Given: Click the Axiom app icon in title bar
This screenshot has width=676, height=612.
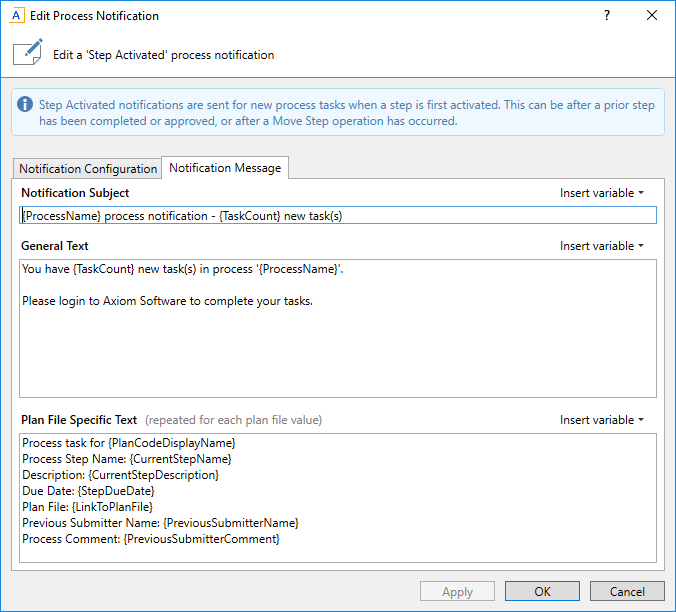Looking at the screenshot, I should point(17,16).
